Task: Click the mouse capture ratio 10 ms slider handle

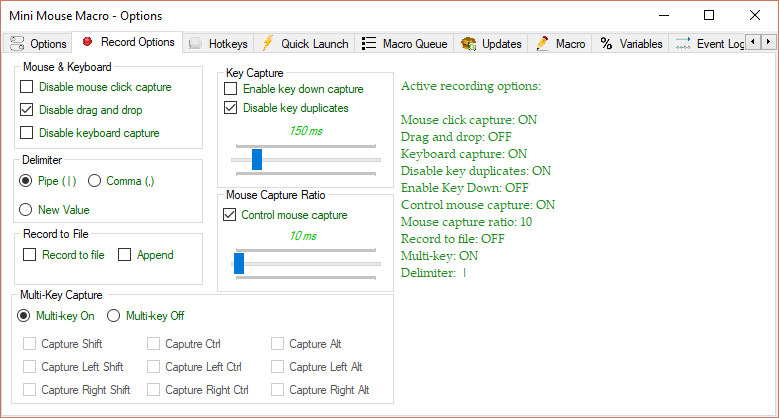Action: 239,263
